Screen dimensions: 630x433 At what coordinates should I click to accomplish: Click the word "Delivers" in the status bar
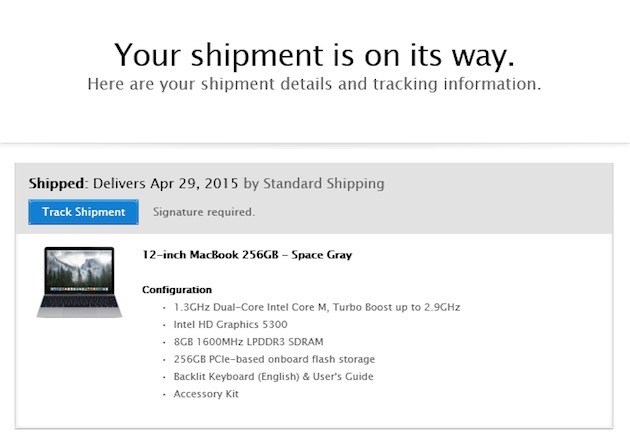pyautogui.click(x=120, y=184)
